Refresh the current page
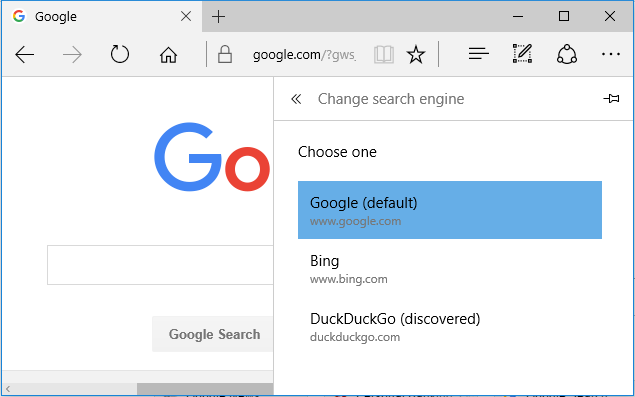 click(x=120, y=54)
